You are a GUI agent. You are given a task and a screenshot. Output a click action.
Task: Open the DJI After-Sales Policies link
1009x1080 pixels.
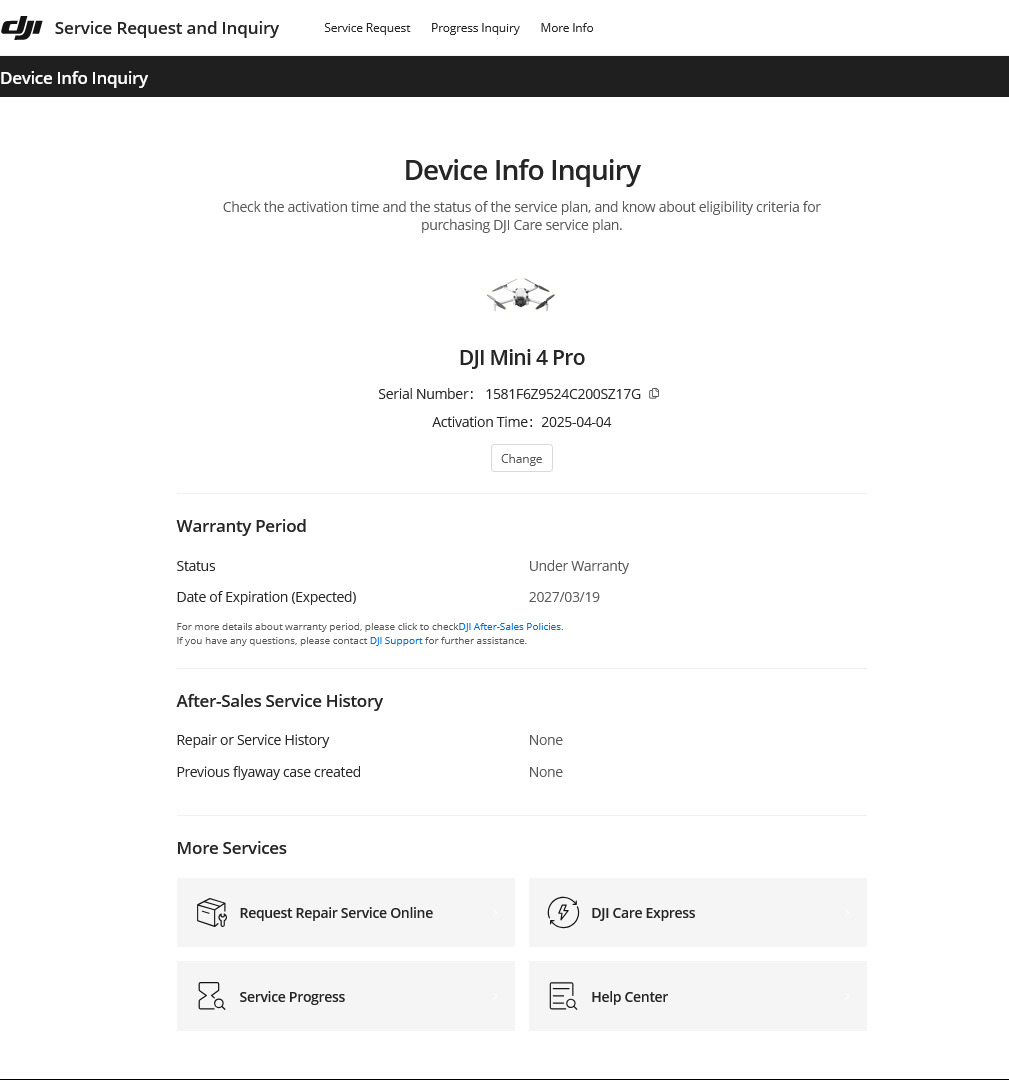pyautogui.click(x=510, y=626)
